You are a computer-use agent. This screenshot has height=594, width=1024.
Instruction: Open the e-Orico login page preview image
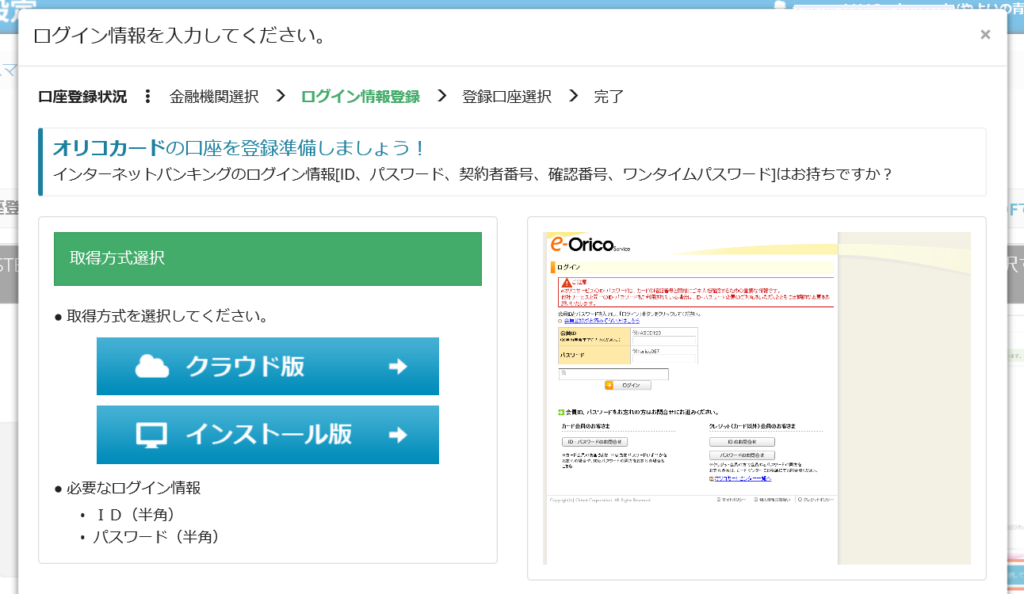click(x=757, y=398)
